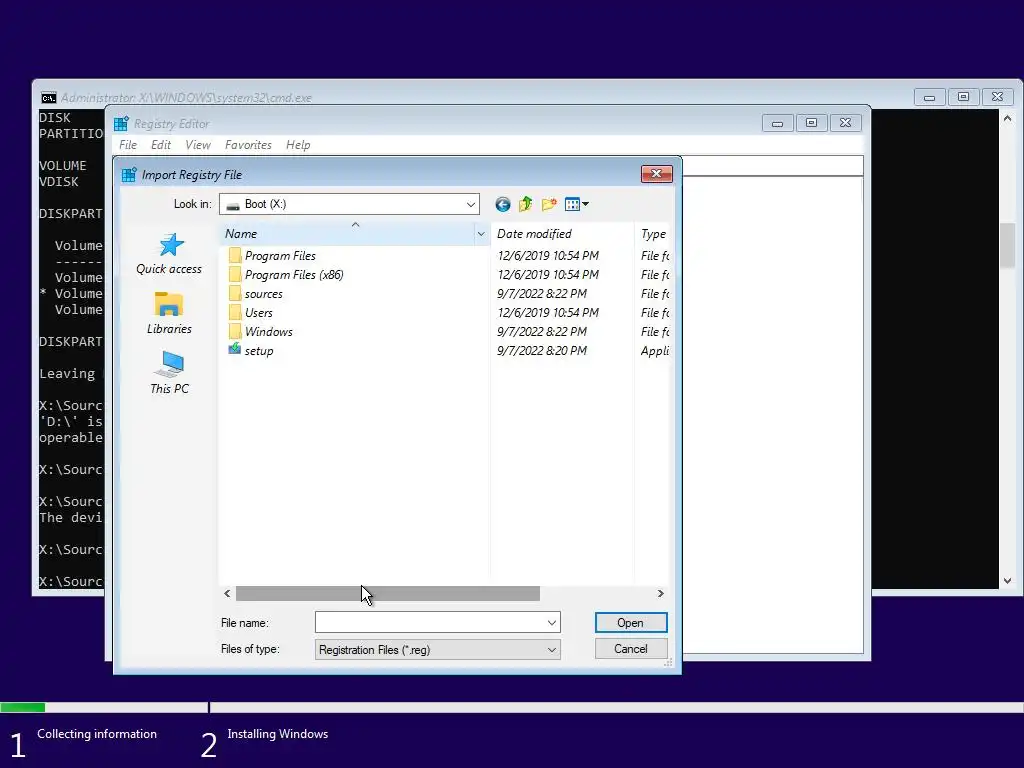Image resolution: width=1024 pixels, height=768 pixels.
Task: Open the View menu in Registry Editor
Action: 198,145
